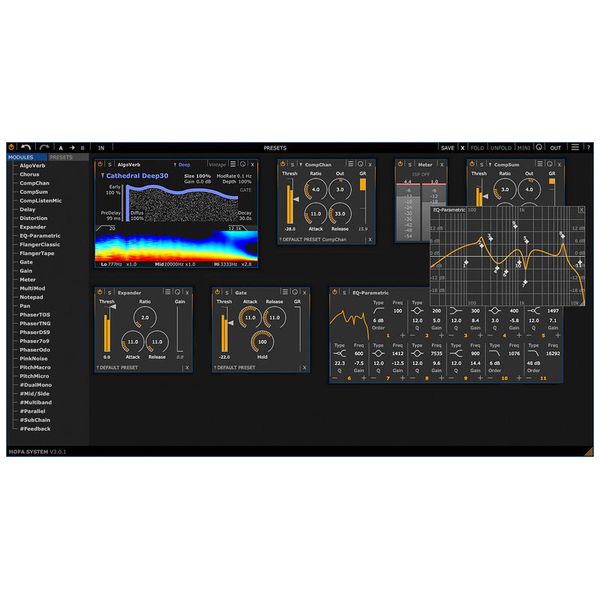Click the Gate circular settings icon
Viewport: 600px width, 600px height.
(x=295, y=292)
